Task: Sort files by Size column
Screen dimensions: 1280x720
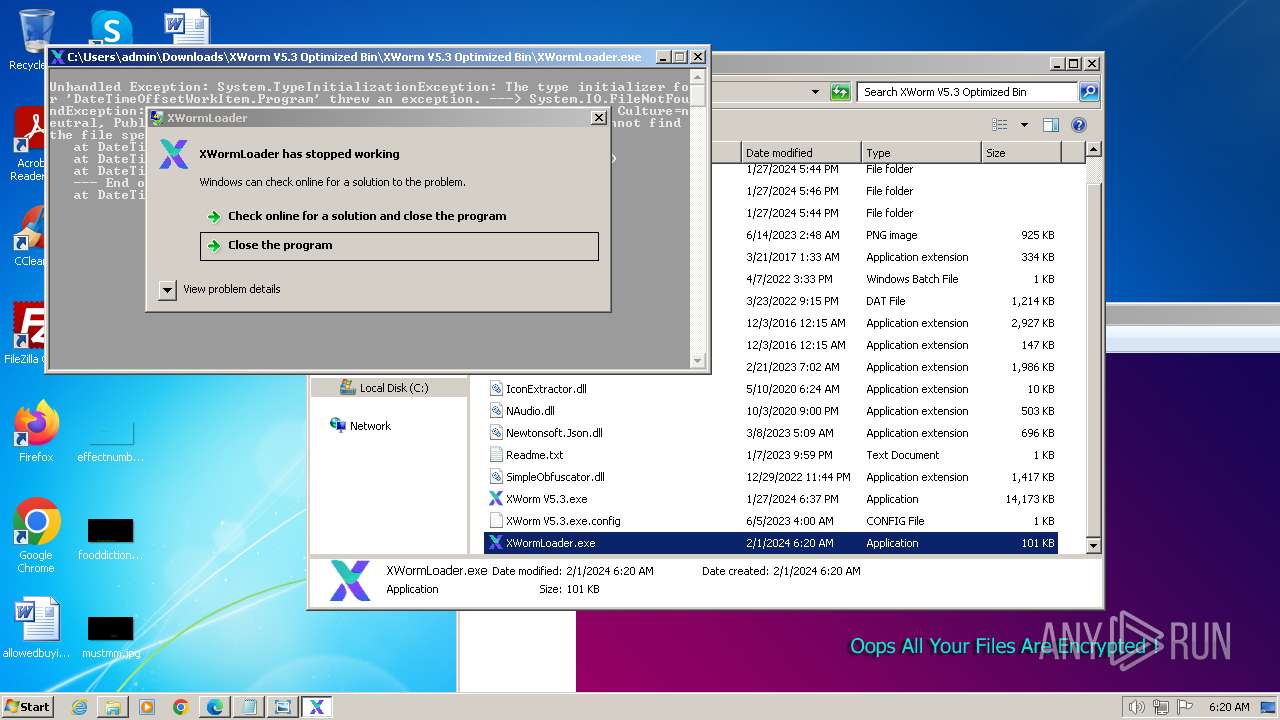Action: click(1021, 153)
